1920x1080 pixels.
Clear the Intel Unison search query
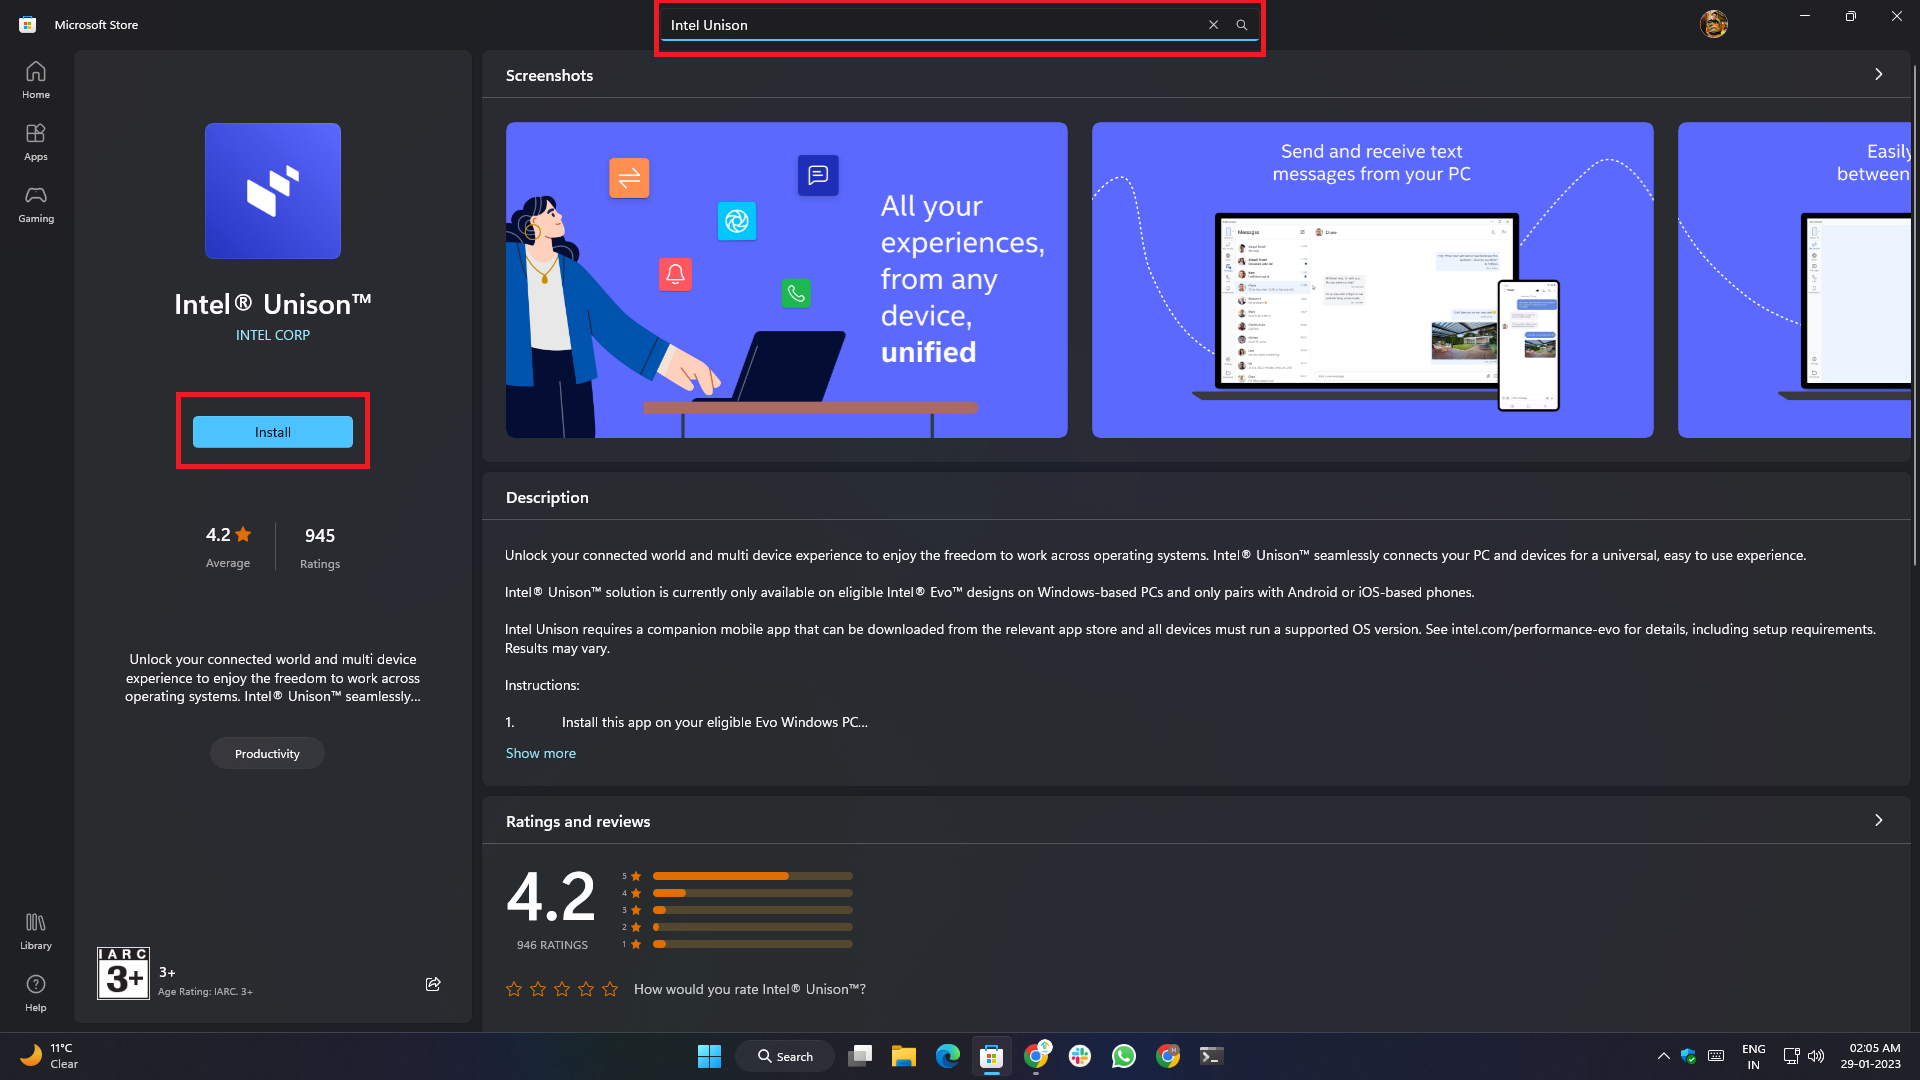point(1213,22)
